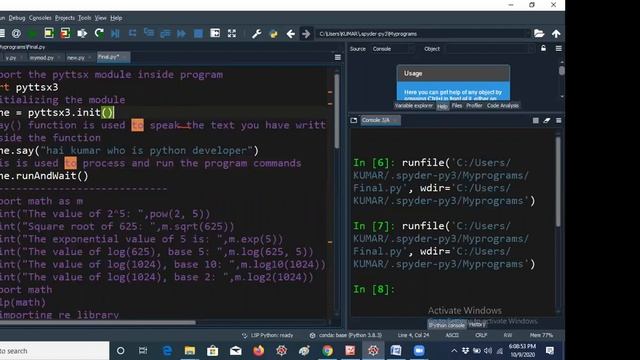Switch to the Help pane tab
Screen dimensions: 640x360
[x=442, y=106]
